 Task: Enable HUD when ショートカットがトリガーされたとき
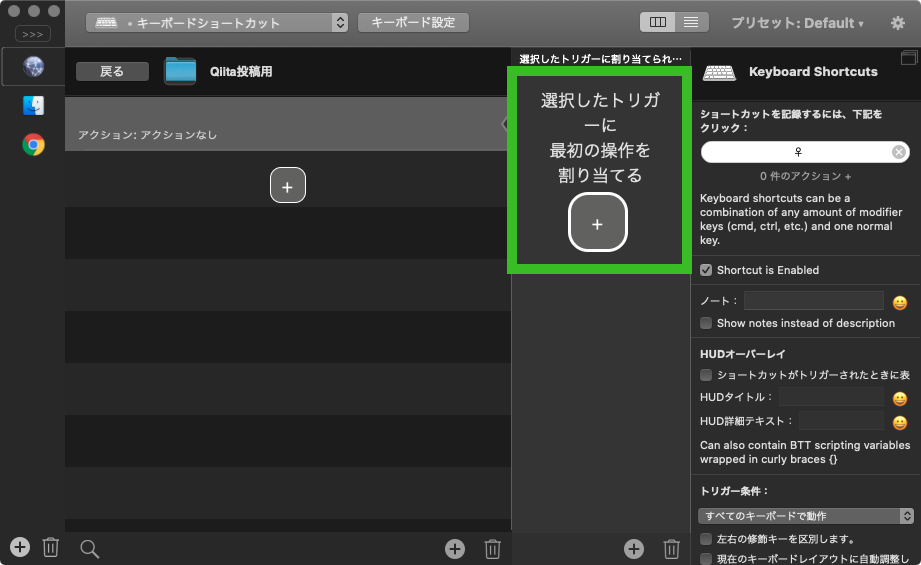(706, 375)
